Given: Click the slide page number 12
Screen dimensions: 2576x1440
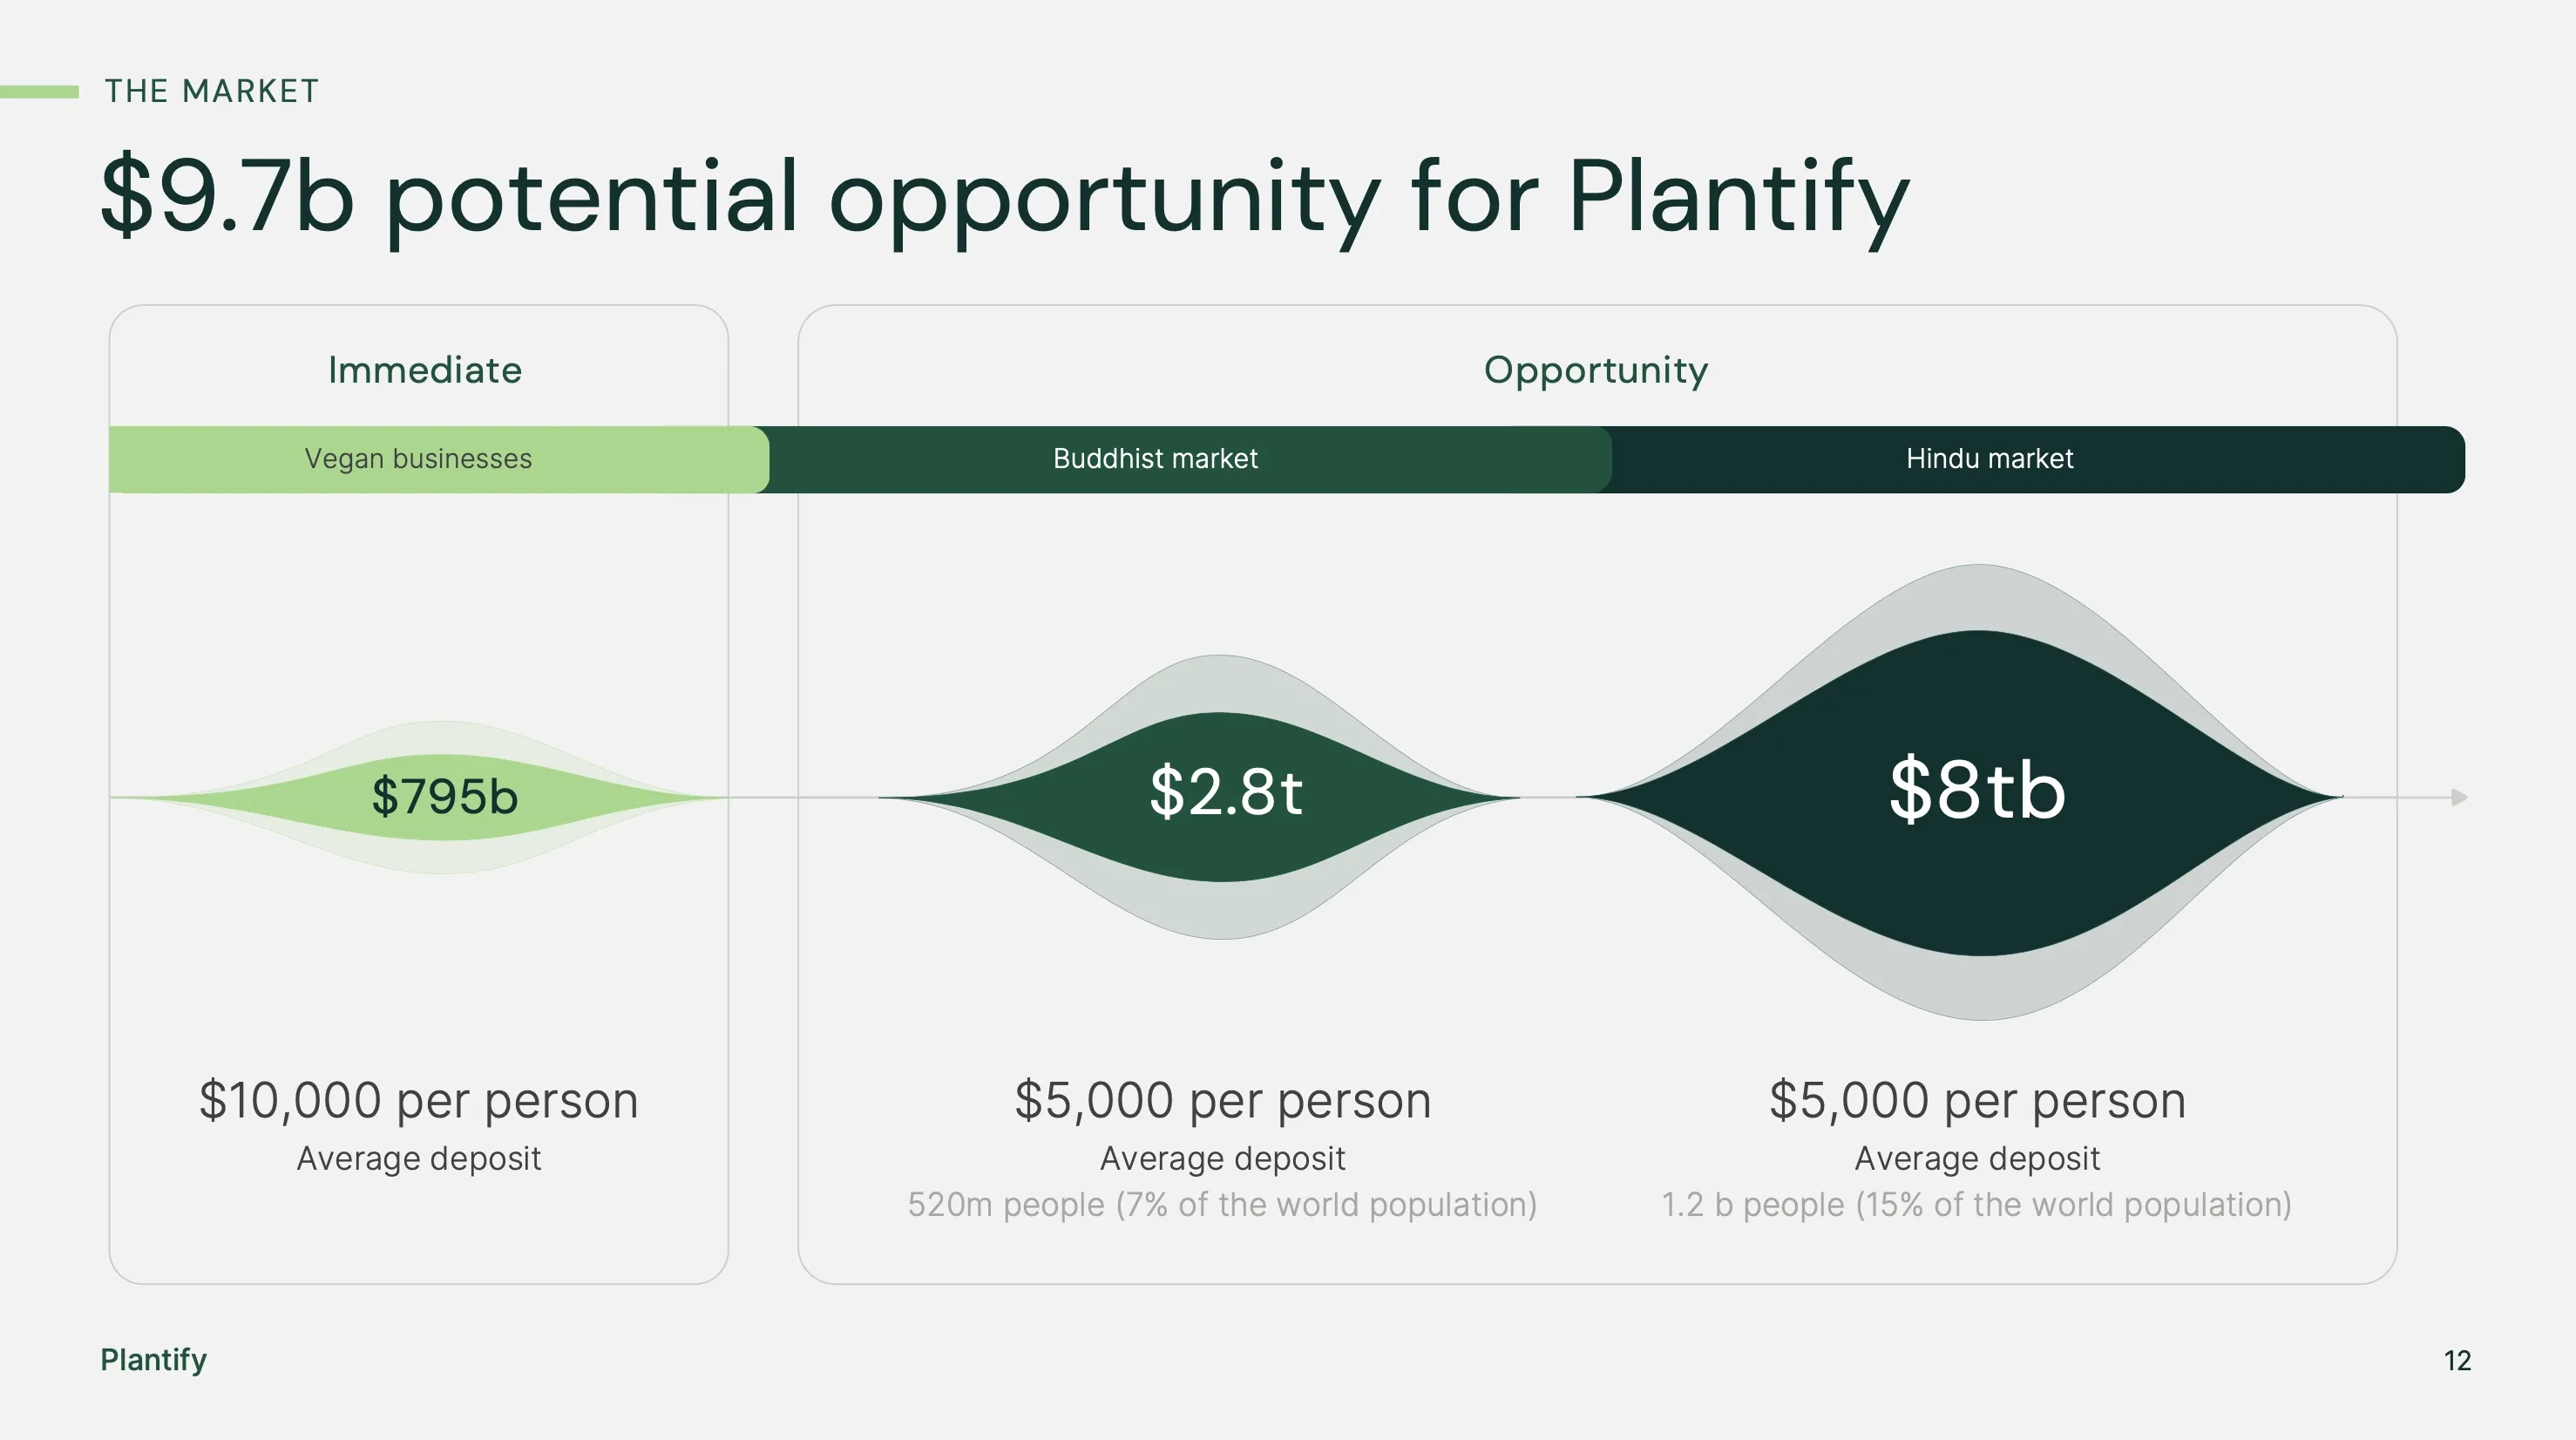Looking at the screenshot, I should point(2457,1361).
